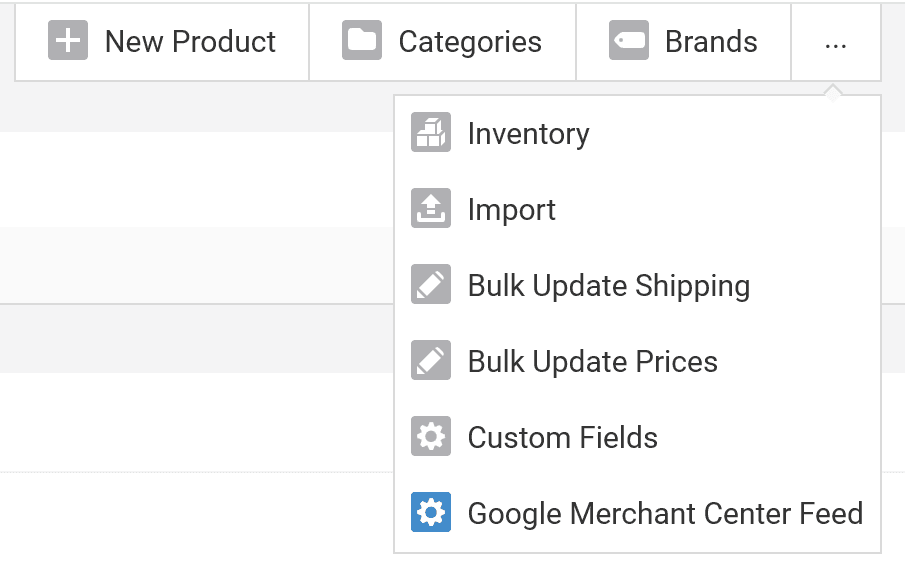Click the plus icon for New Product
Viewport: 905px width, 564px height.
pos(68,41)
